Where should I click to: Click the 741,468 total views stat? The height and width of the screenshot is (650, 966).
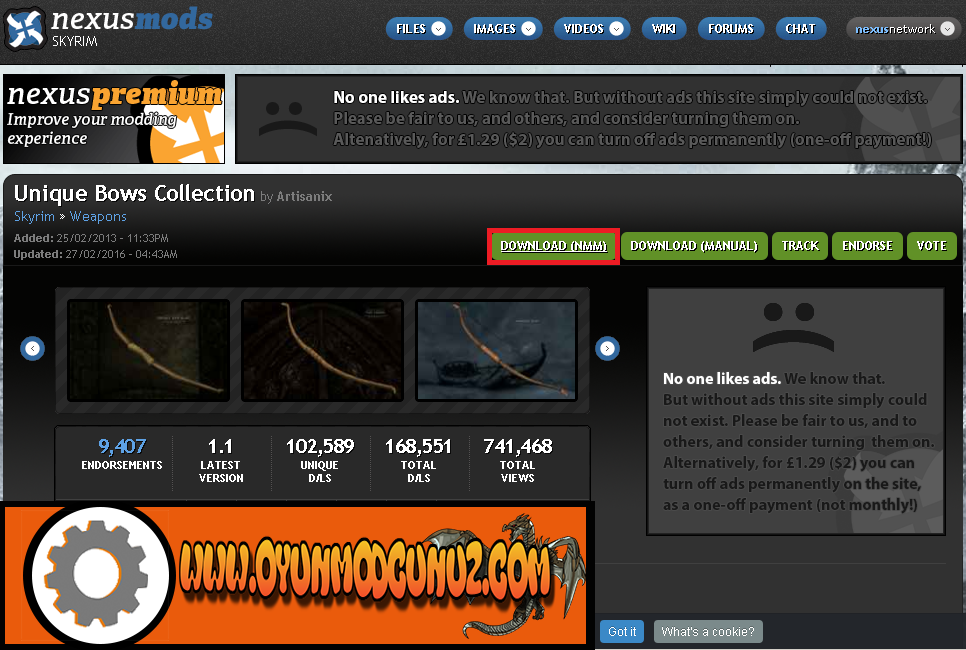point(518,459)
